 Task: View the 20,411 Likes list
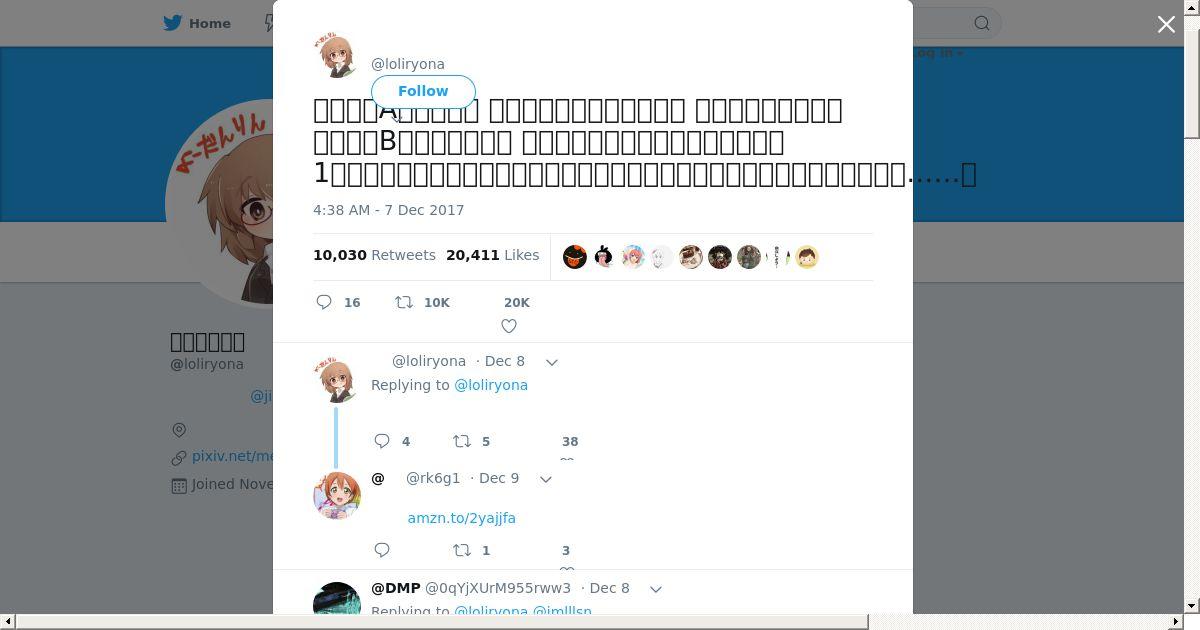tap(493, 255)
